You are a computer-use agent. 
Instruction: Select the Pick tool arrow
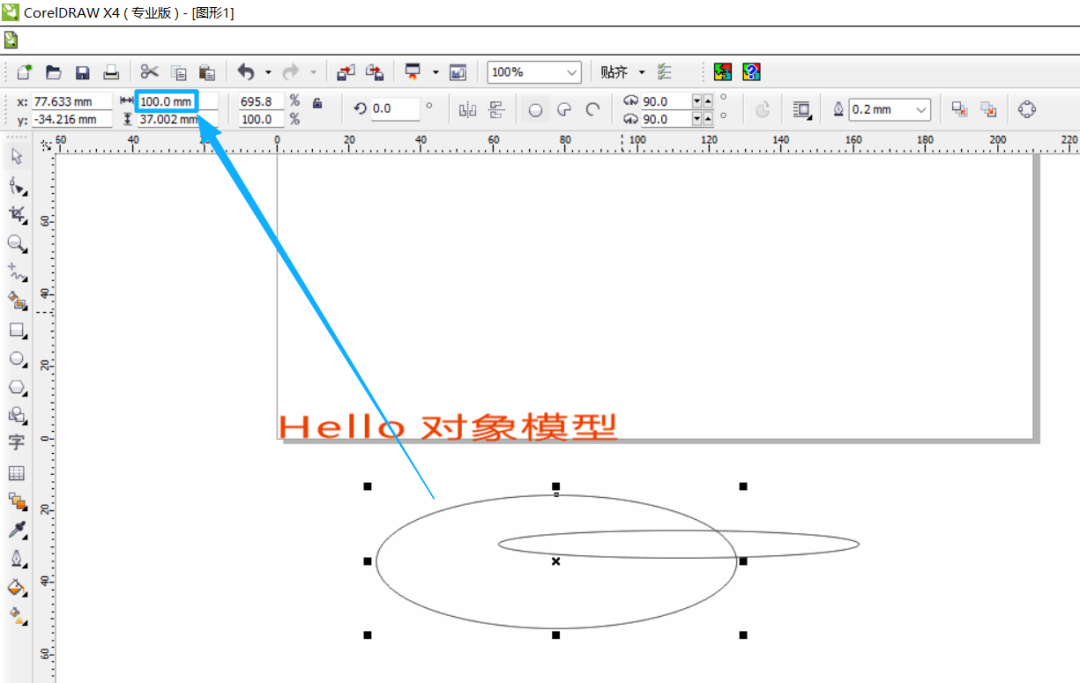click(17, 157)
